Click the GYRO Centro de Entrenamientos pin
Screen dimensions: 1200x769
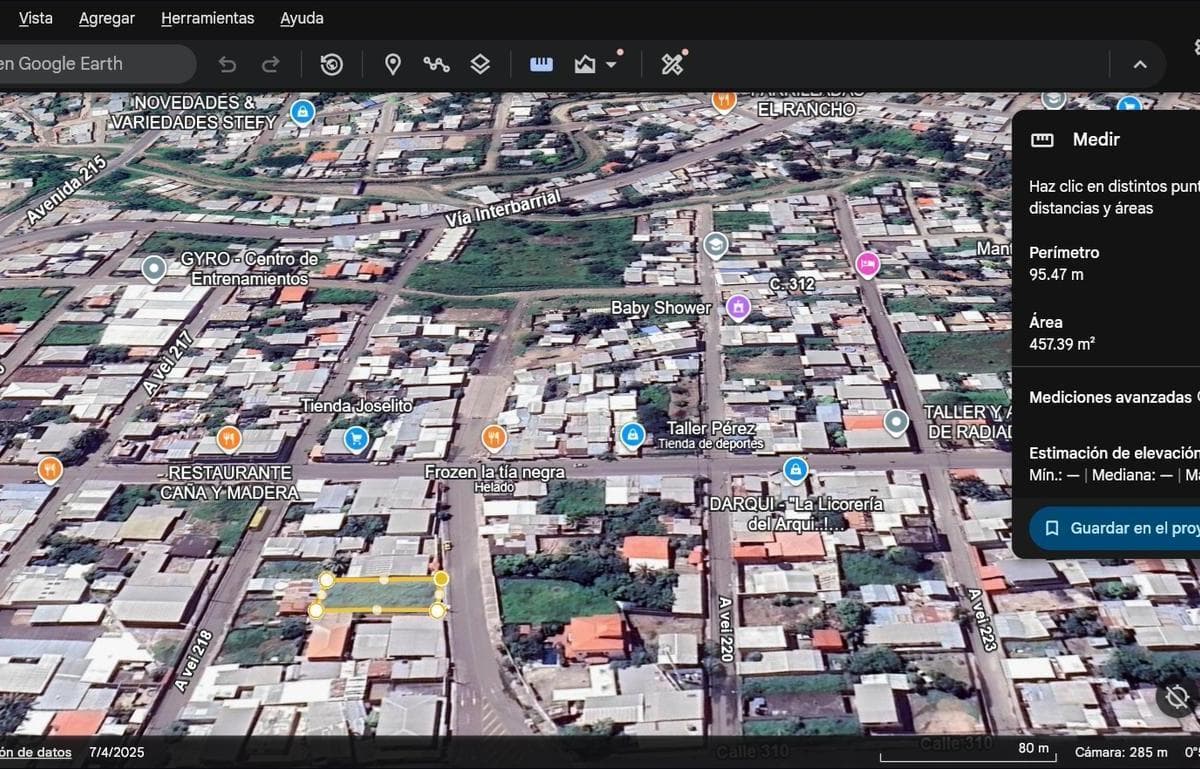(x=153, y=268)
